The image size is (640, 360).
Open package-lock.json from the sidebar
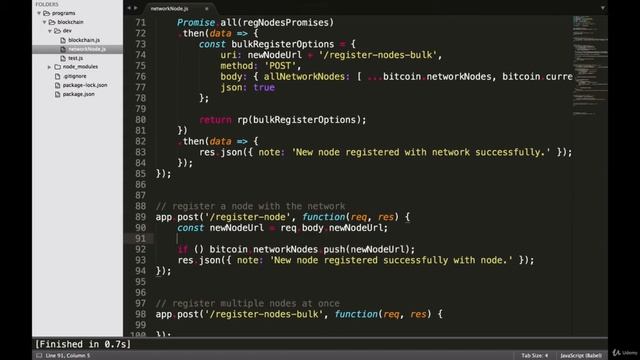coord(85,85)
